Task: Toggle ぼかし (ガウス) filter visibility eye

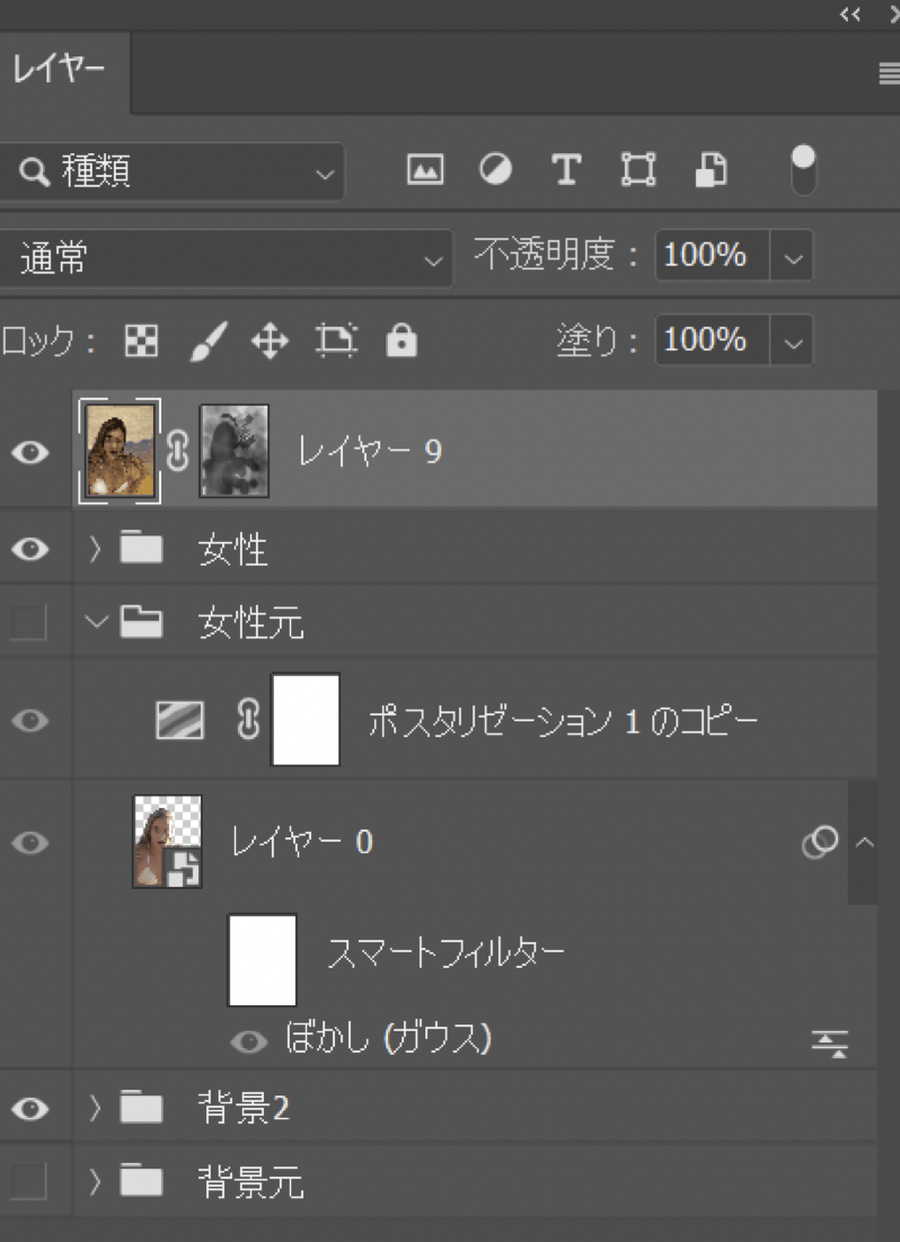Action: [x=249, y=1042]
